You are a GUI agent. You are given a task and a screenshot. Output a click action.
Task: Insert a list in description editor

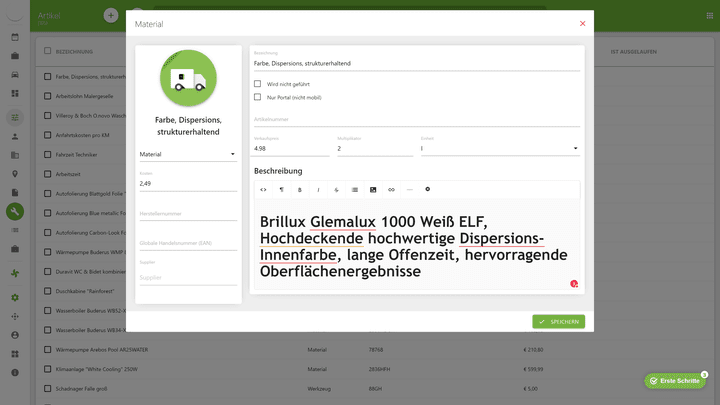coord(354,190)
